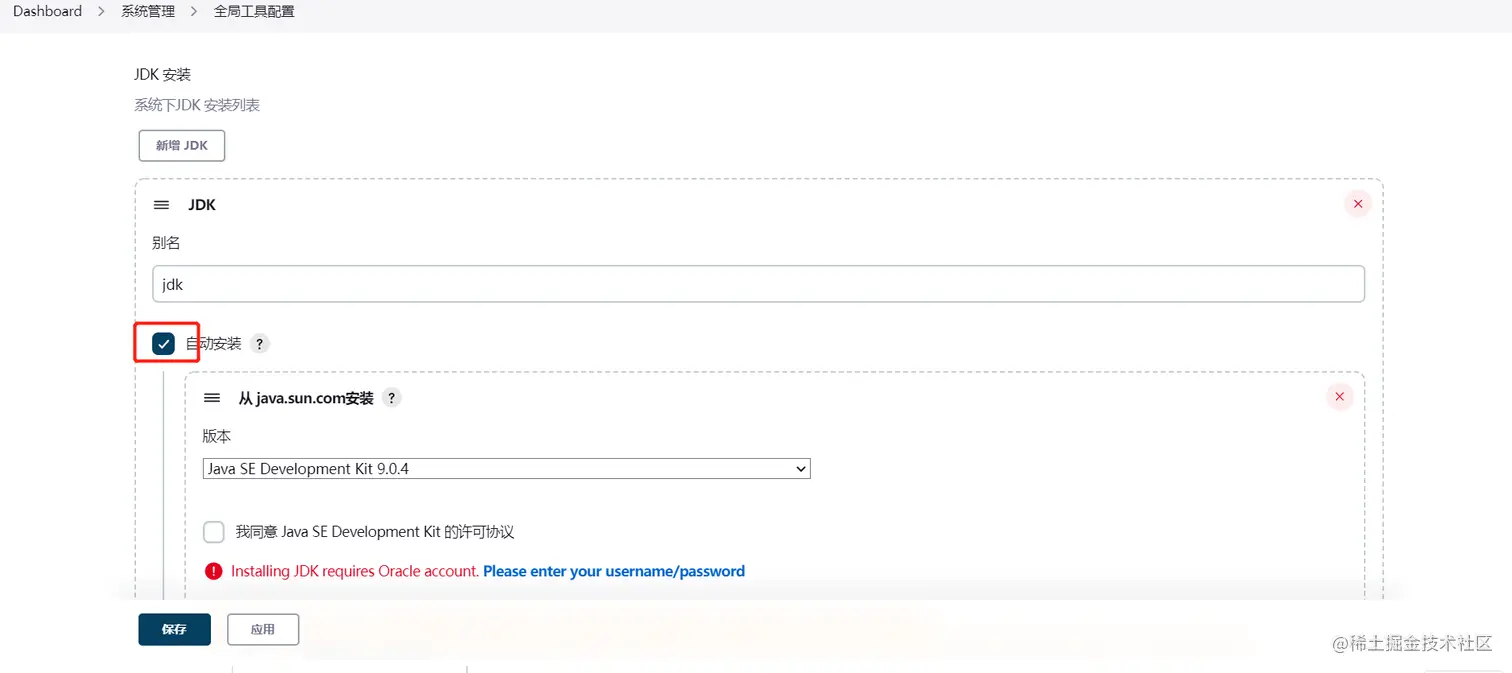Save settings with 保存 button
This screenshot has height=673, width=1512.
174,629
